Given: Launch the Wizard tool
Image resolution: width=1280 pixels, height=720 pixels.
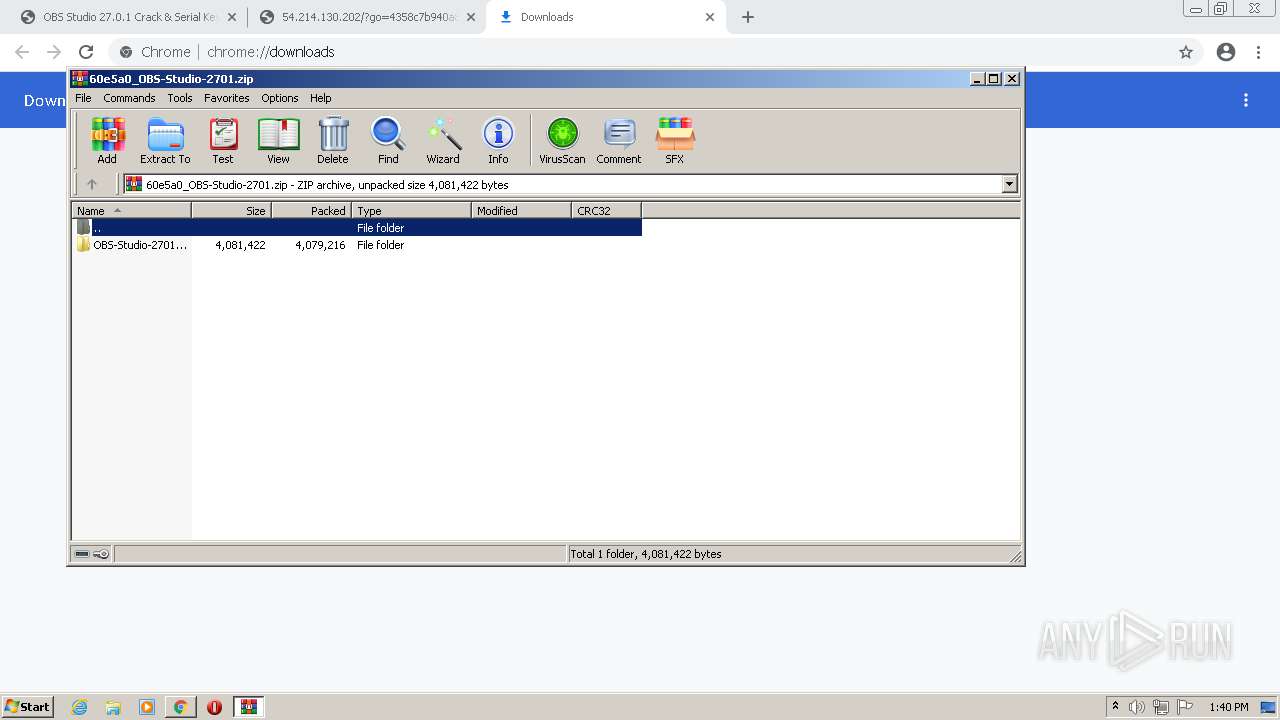Looking at the screenshot, I should click(443, 140).
